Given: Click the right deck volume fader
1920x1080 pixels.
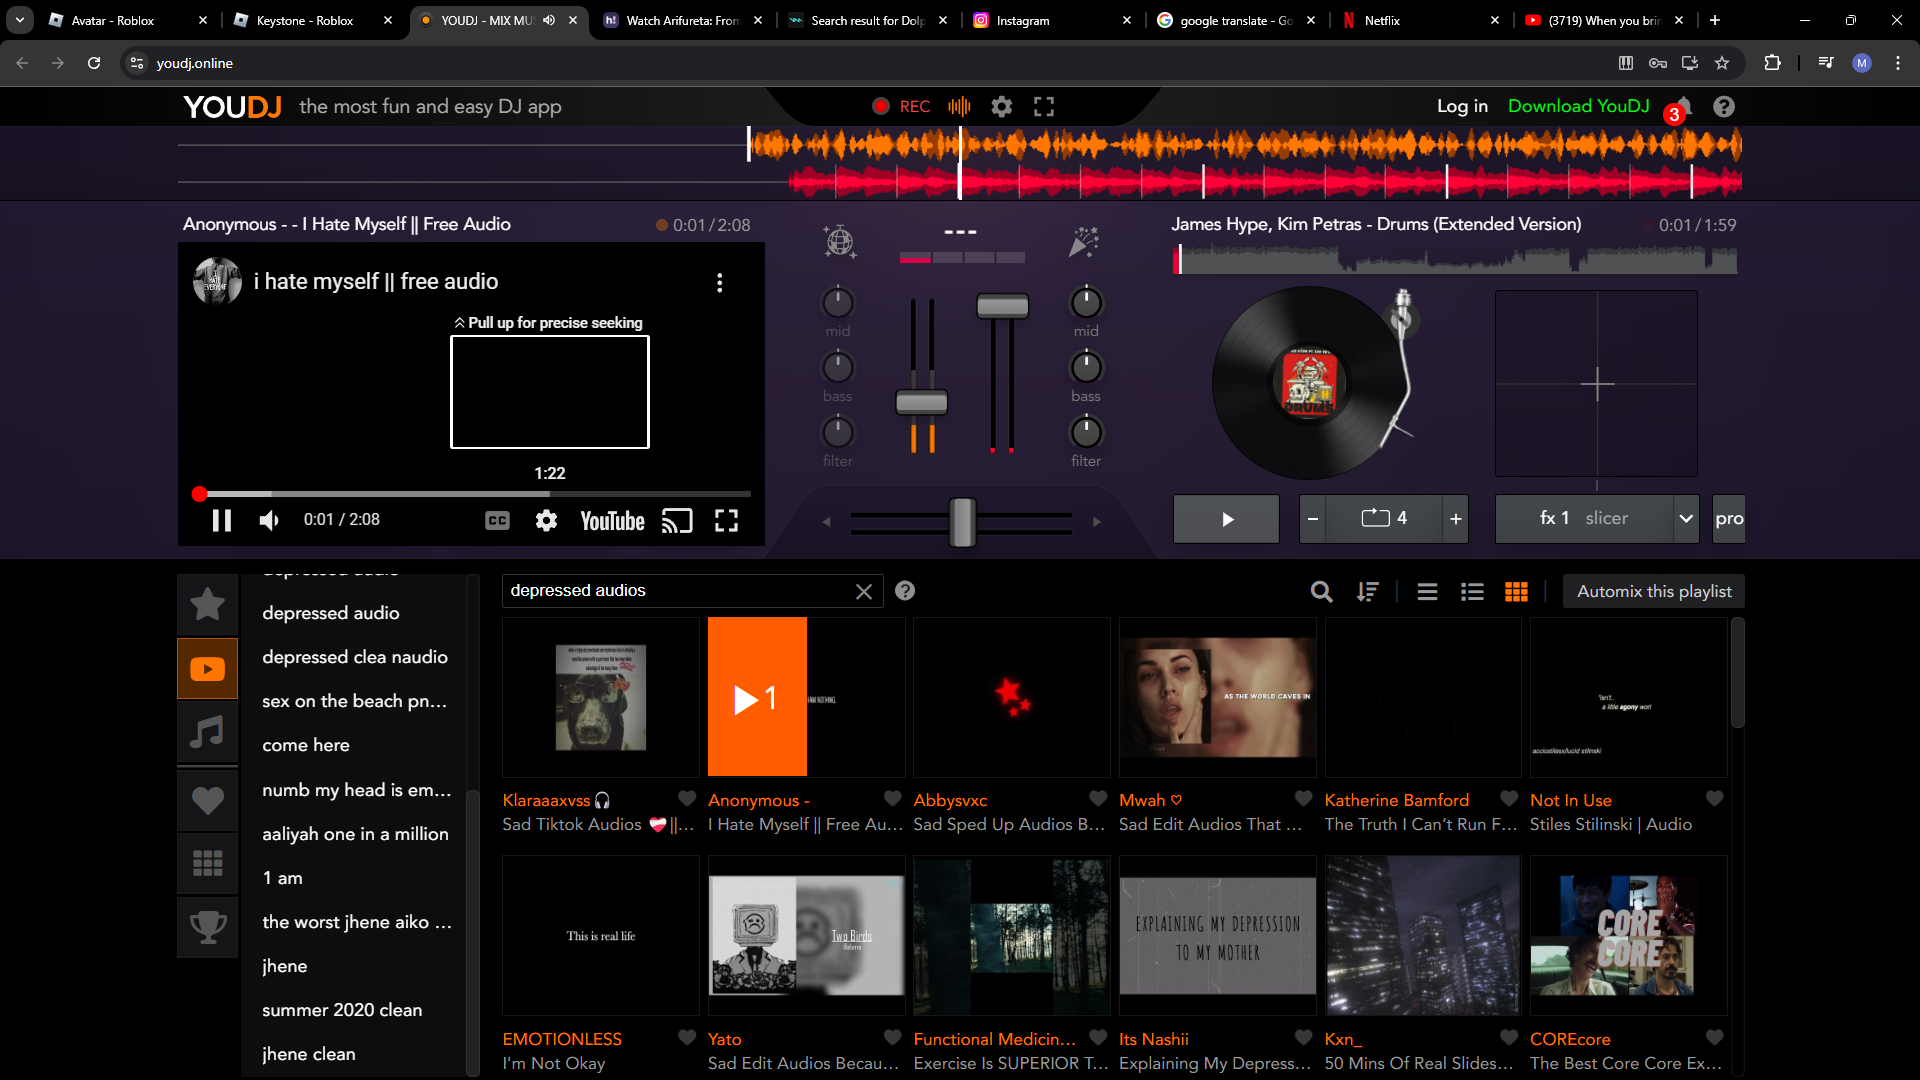Looking at the screenshot, I should point(1002,306).
